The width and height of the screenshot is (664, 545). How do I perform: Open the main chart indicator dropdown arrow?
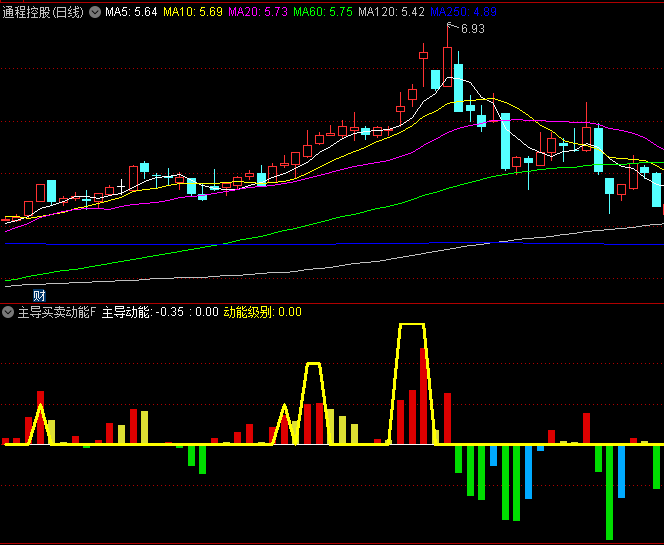point(95,12)
